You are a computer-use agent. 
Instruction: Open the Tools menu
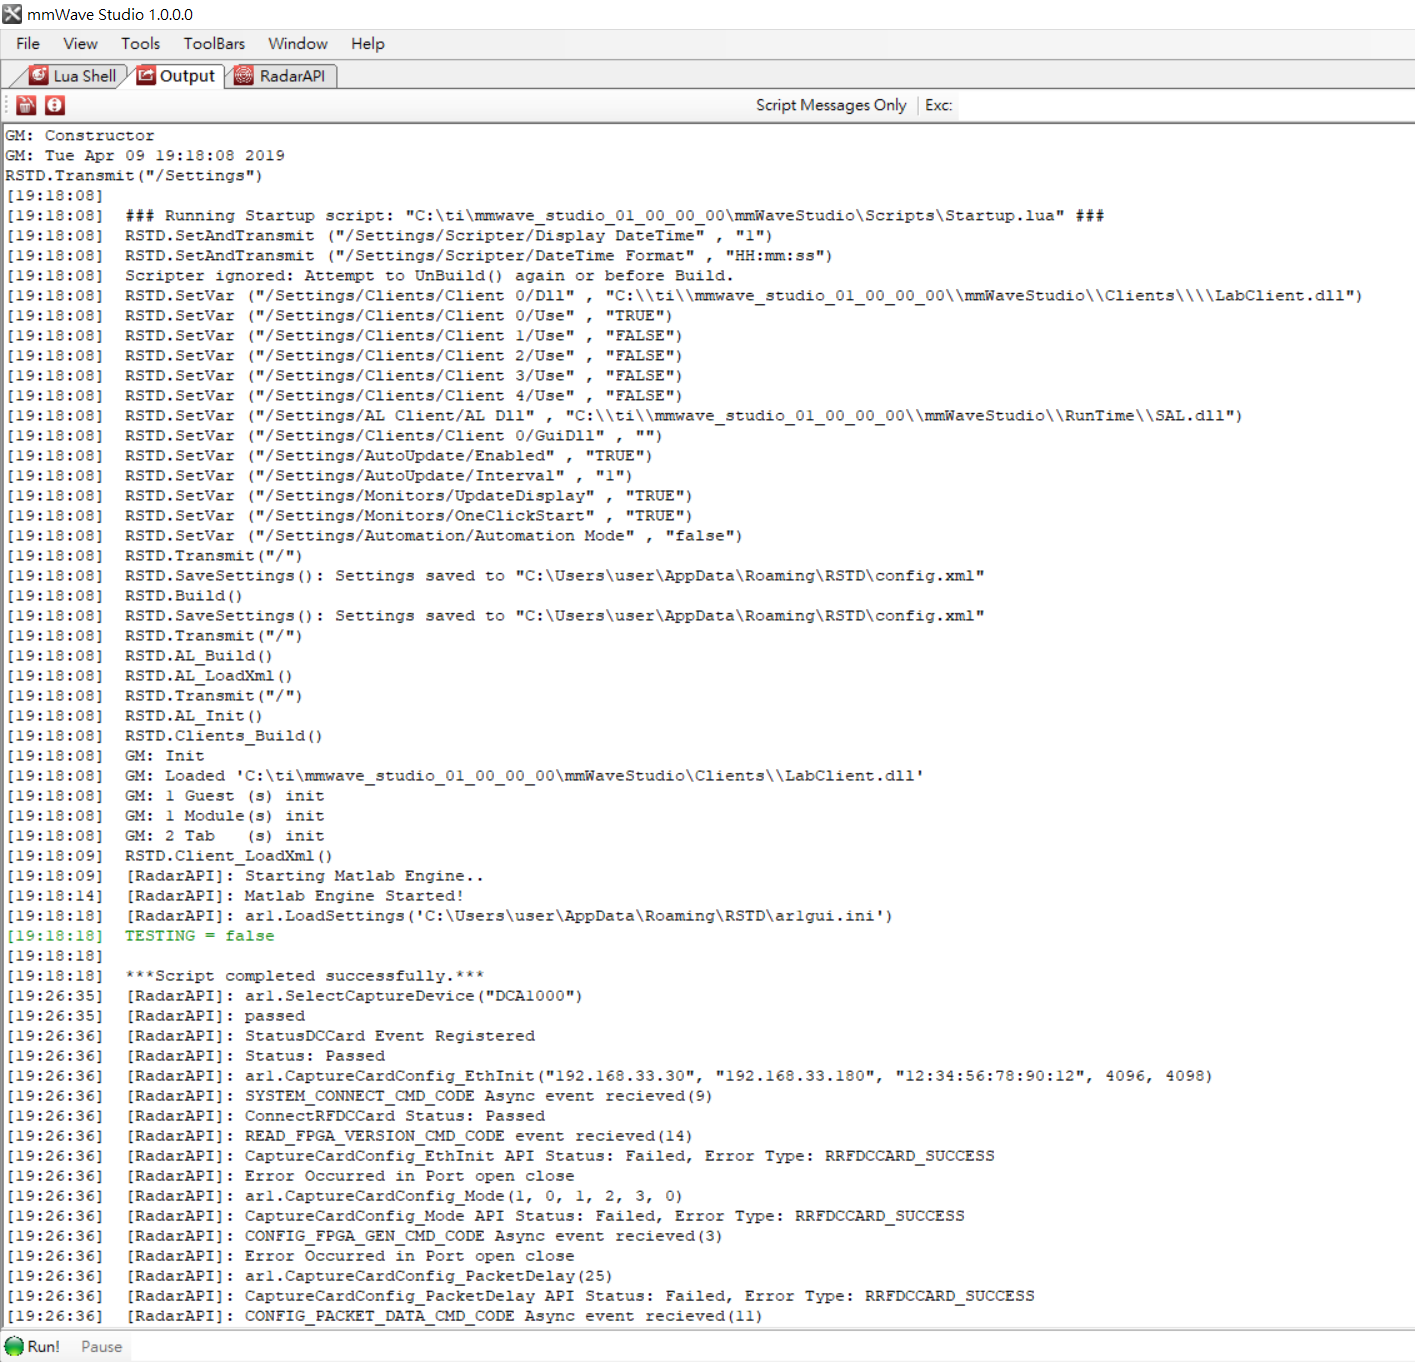tap(141, 44)
